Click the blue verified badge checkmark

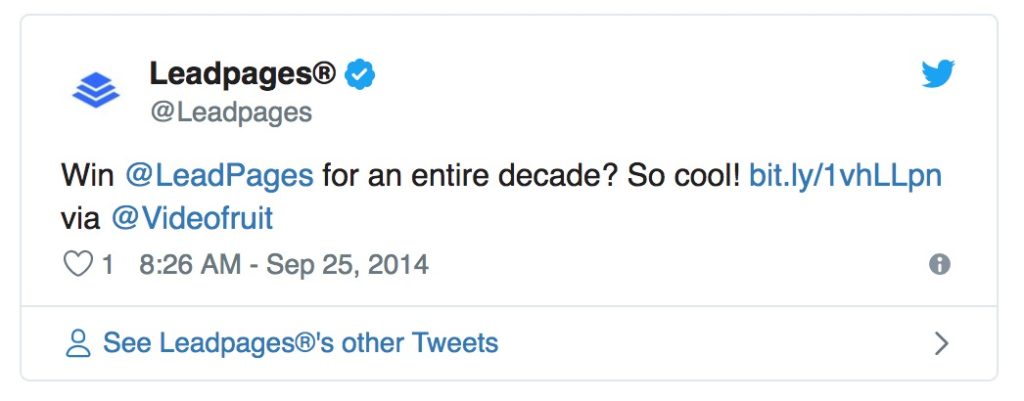[x=360, y=74]
